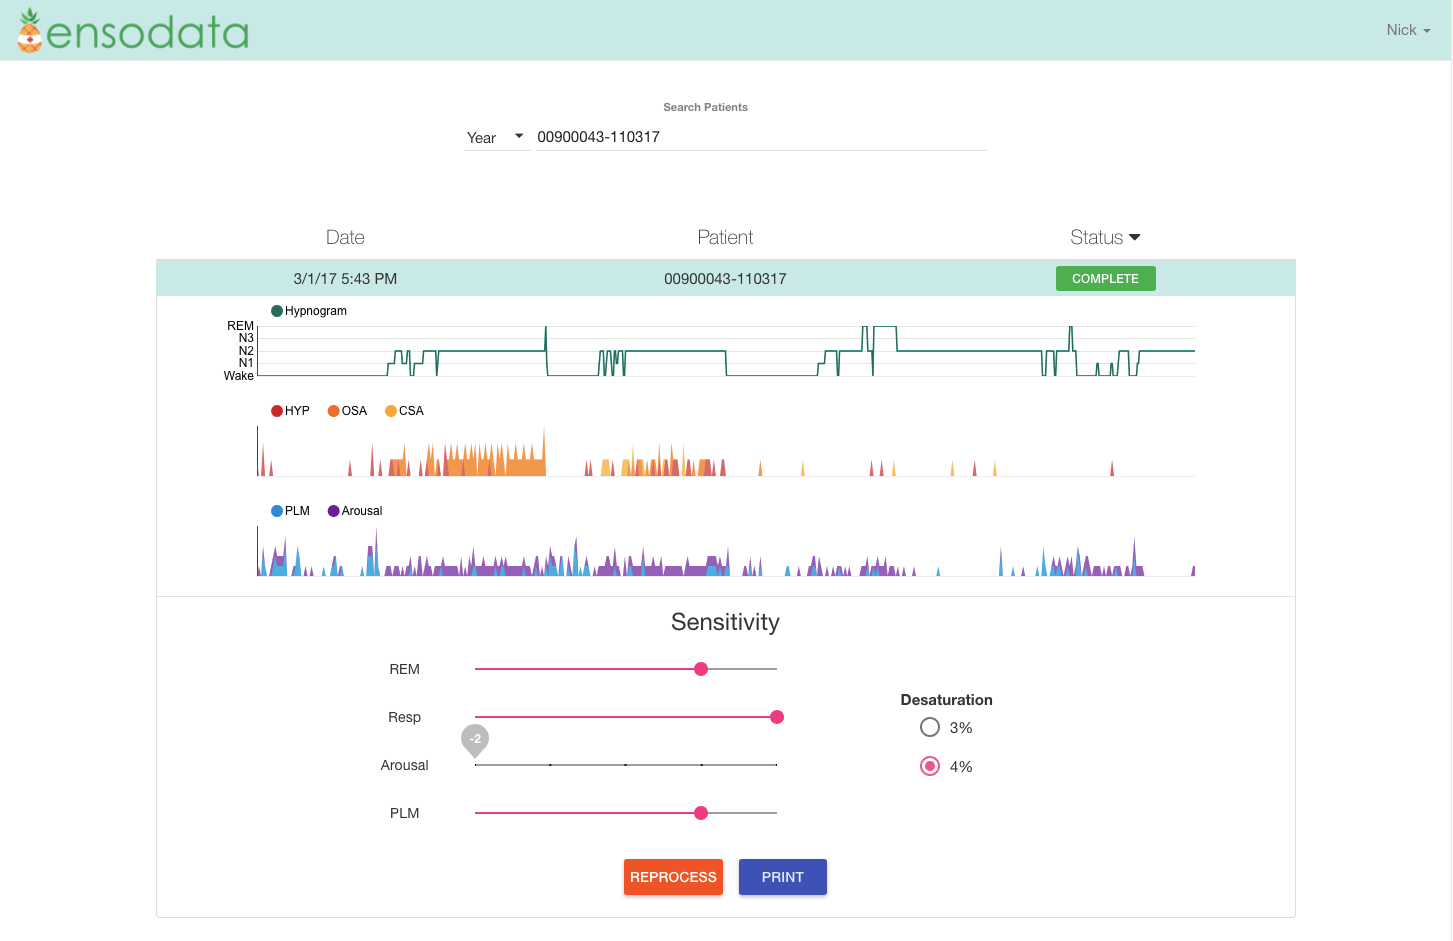Image resolution: width=1453 pixels, height=941 pixels.
Task: Expand the Status filter dropdown
Action: (x=1105, y=237)
